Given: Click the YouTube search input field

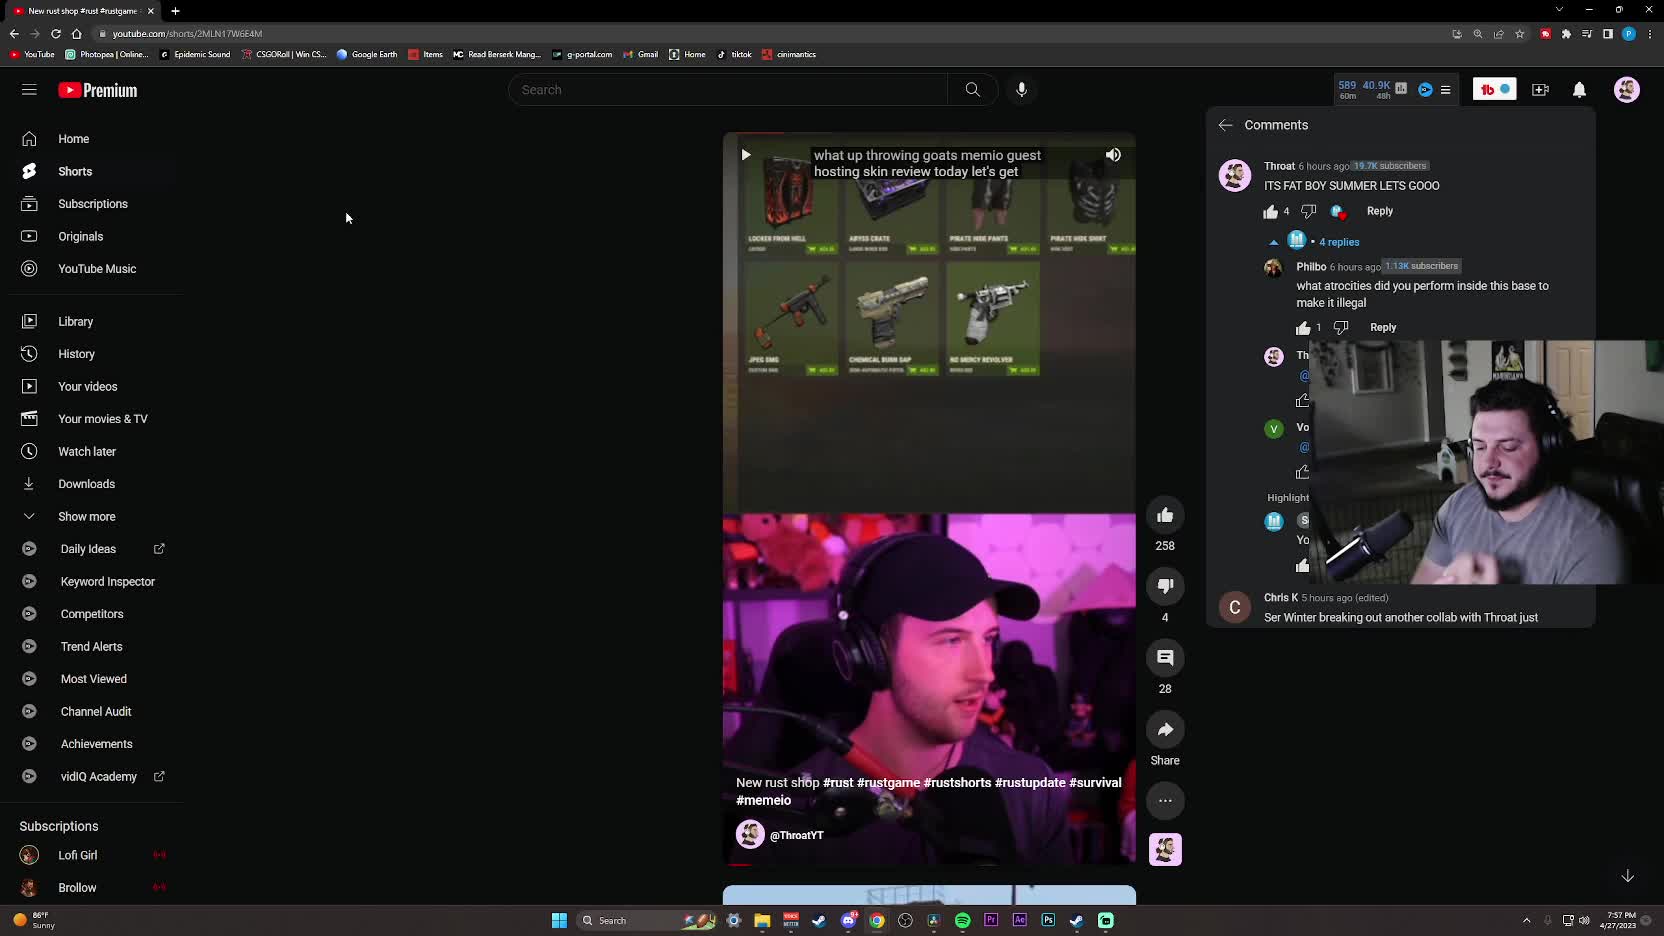Looking at the screenshot, I should tap(728, 90).
